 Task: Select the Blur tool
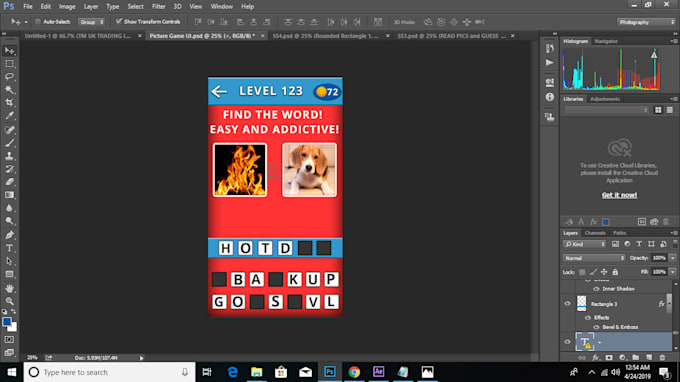9,208
